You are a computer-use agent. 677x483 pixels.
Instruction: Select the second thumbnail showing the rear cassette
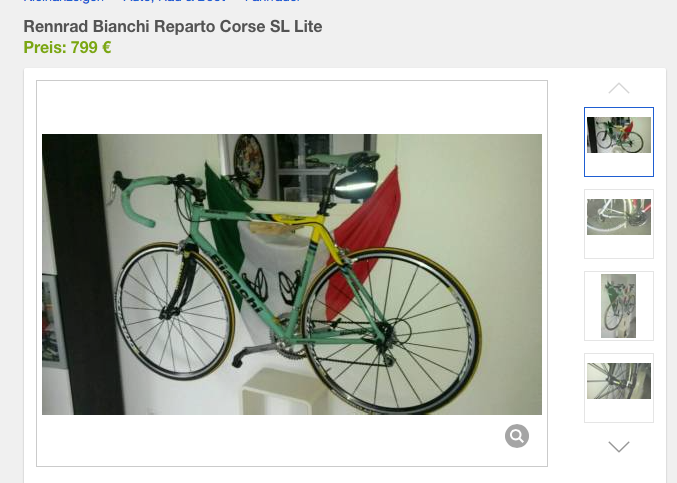(619, 224)
